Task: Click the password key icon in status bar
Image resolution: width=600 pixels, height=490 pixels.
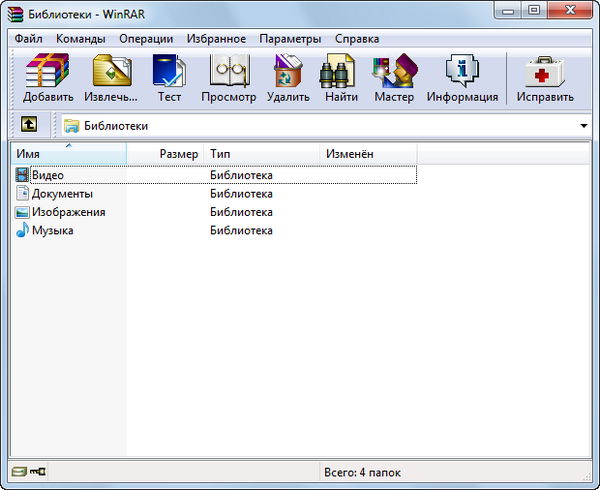Action: pos(37,471)
